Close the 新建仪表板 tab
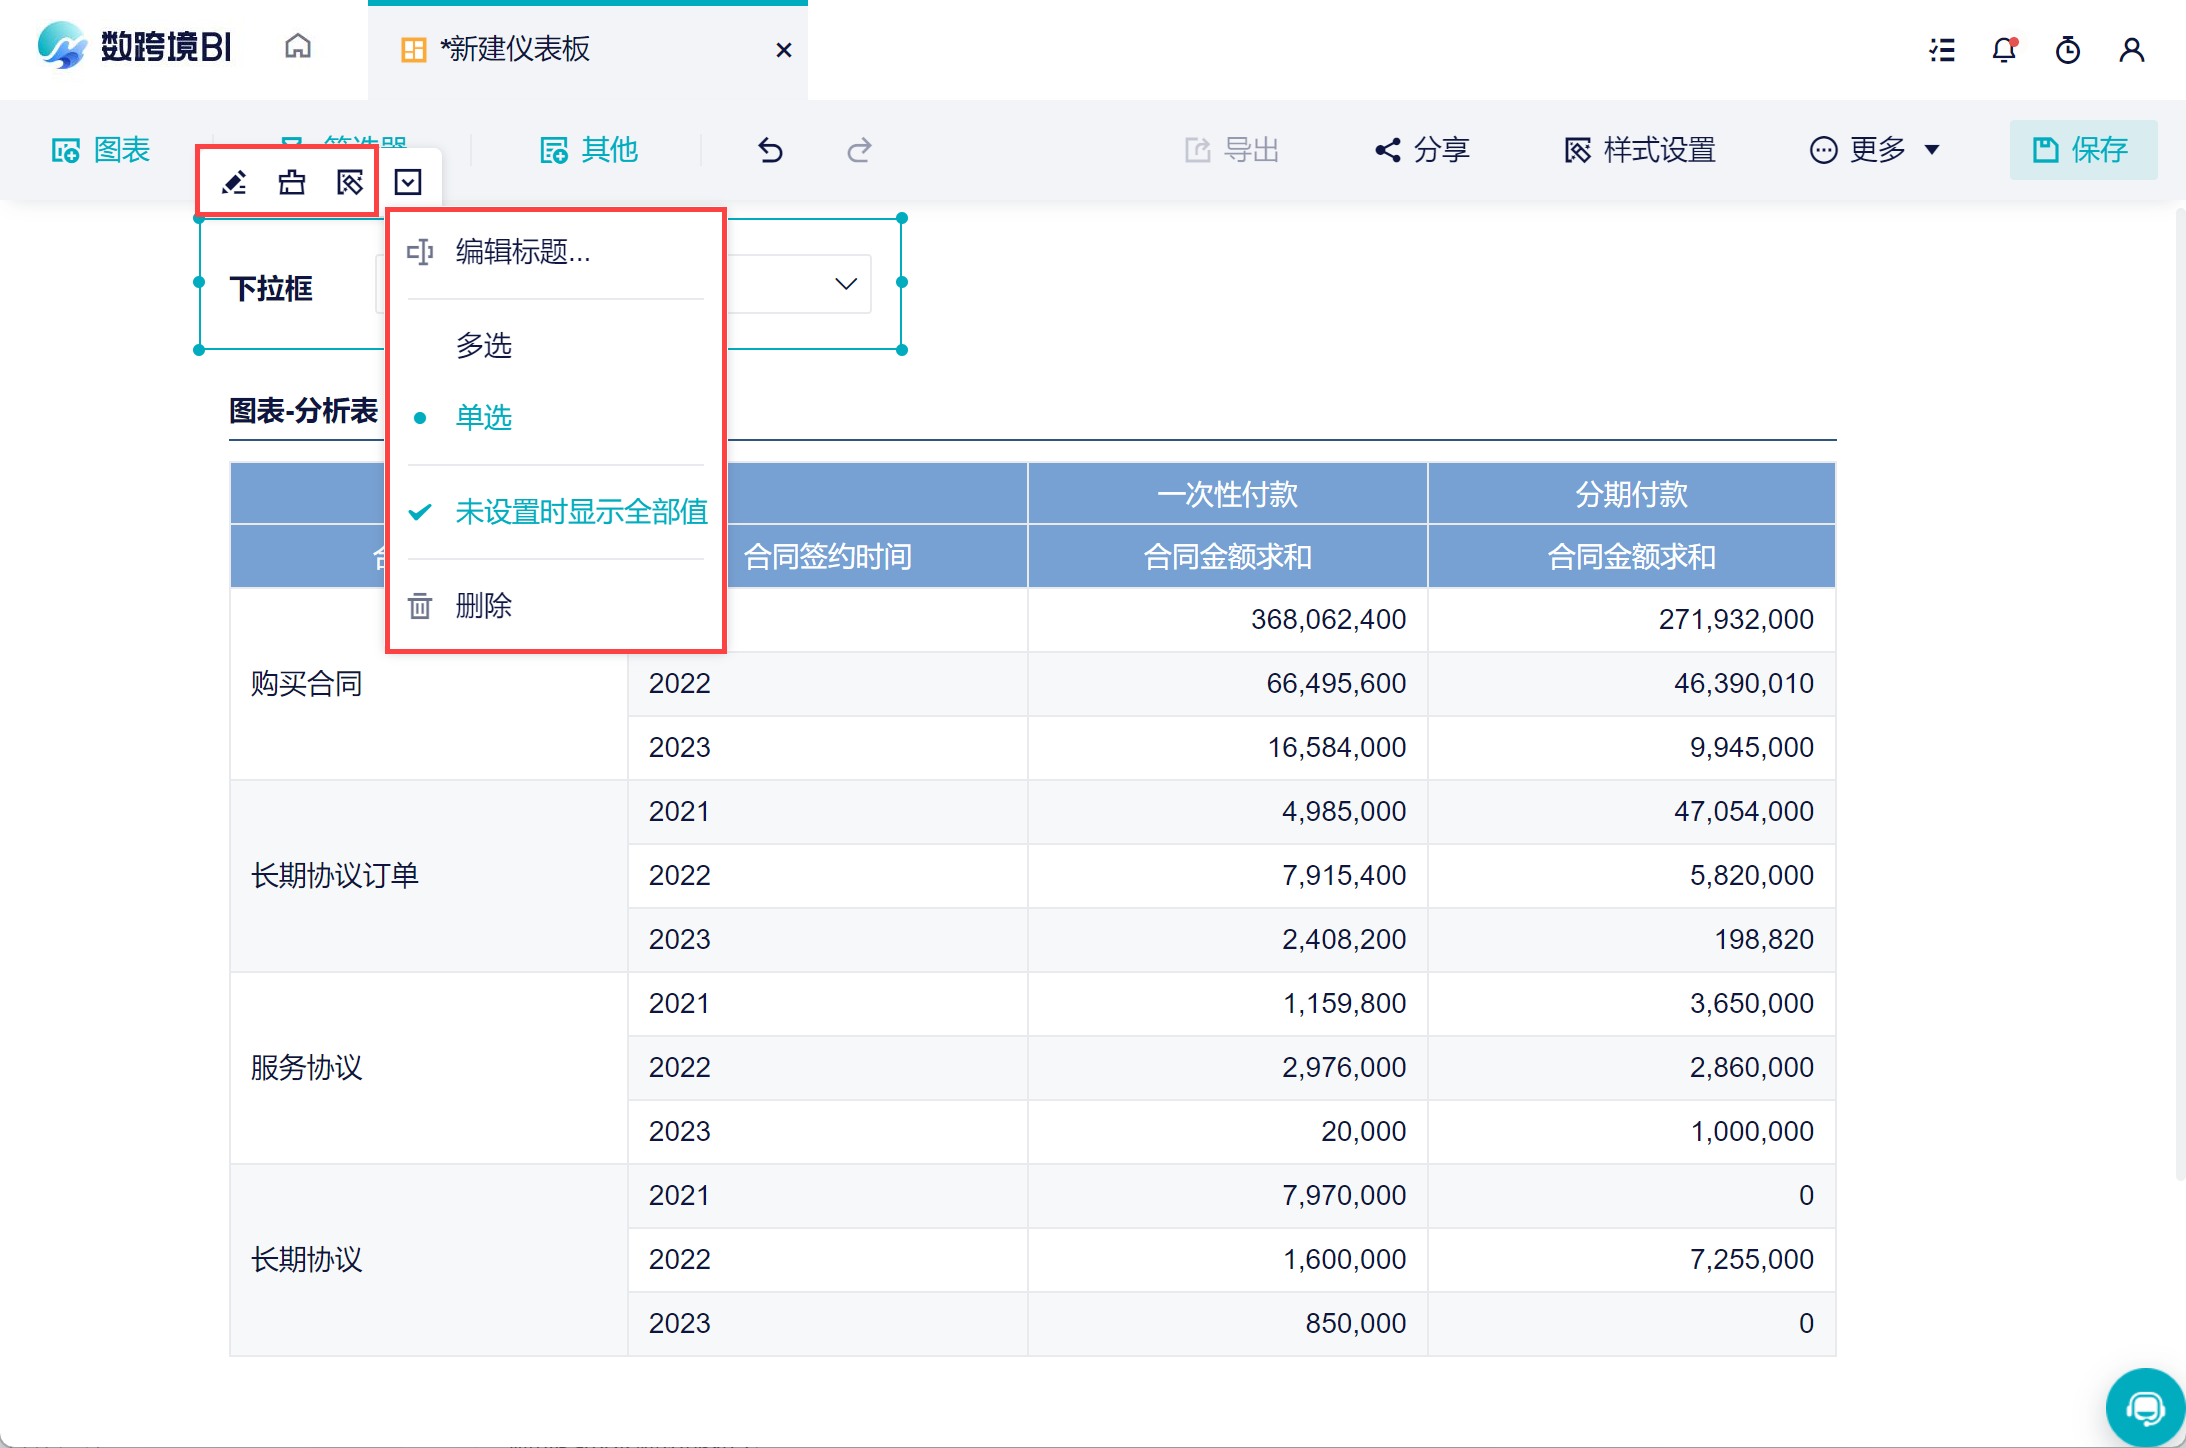This screenshot has width=2186, height=1448. (784, 50)
